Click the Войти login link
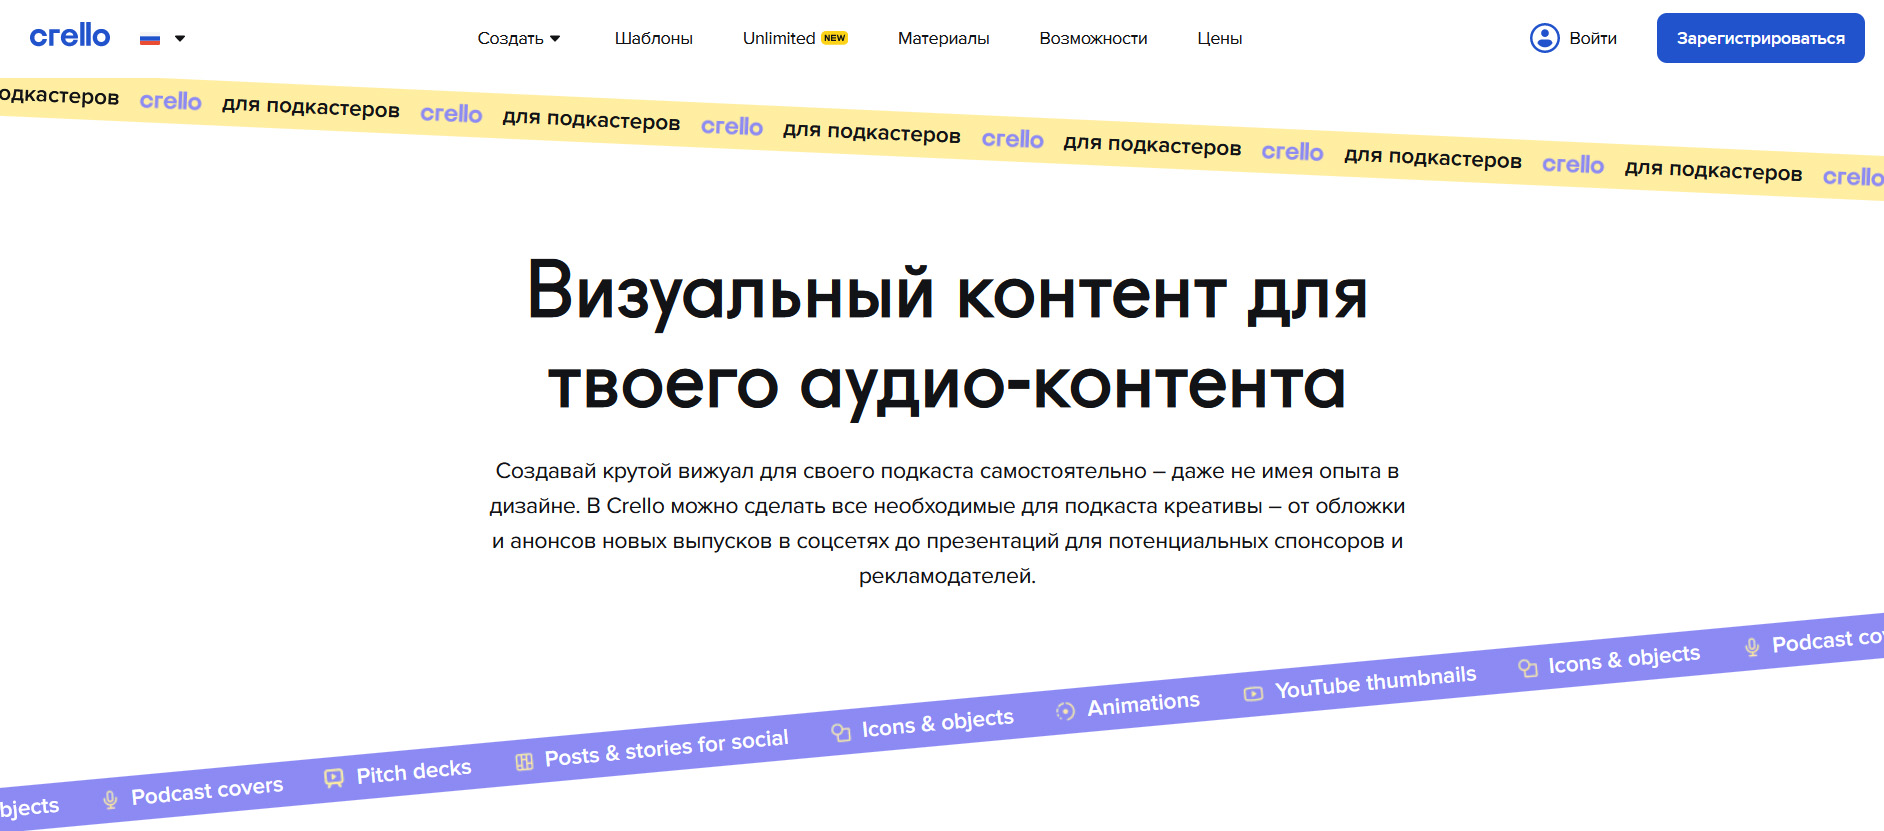 [1593, 38]
